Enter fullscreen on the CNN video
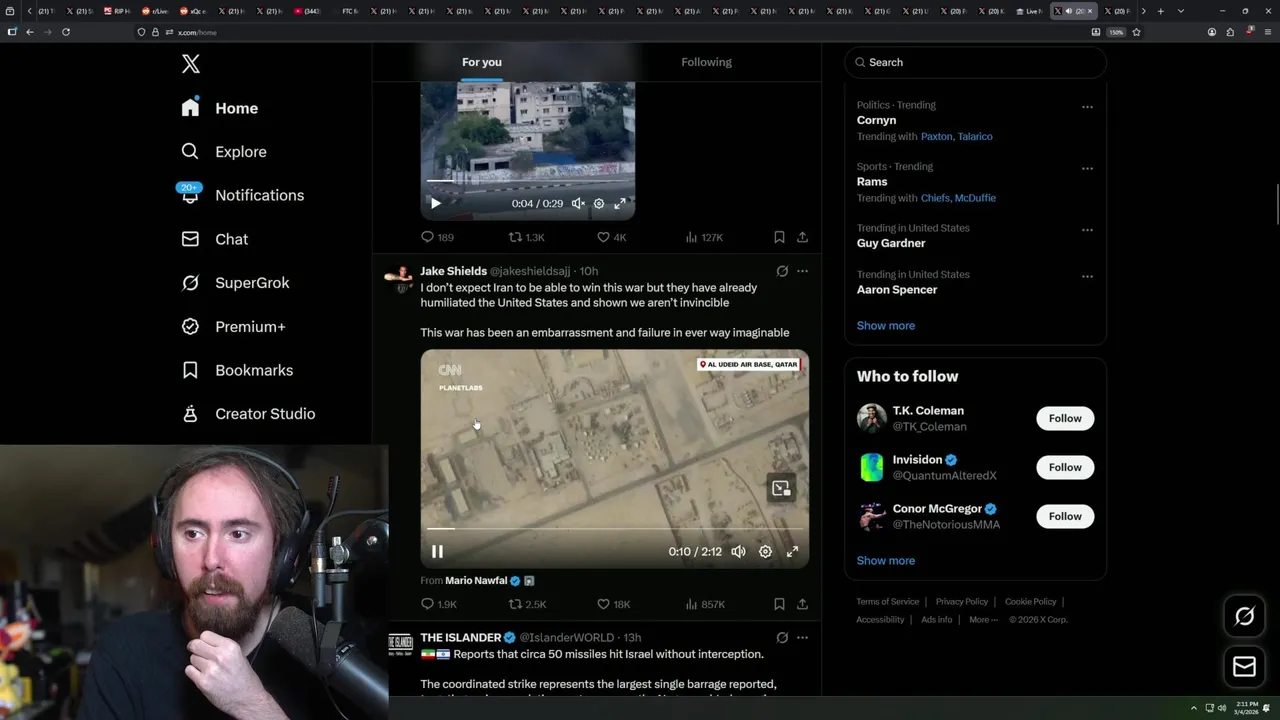Screen dimensions: 1280x720 [792, 551]
